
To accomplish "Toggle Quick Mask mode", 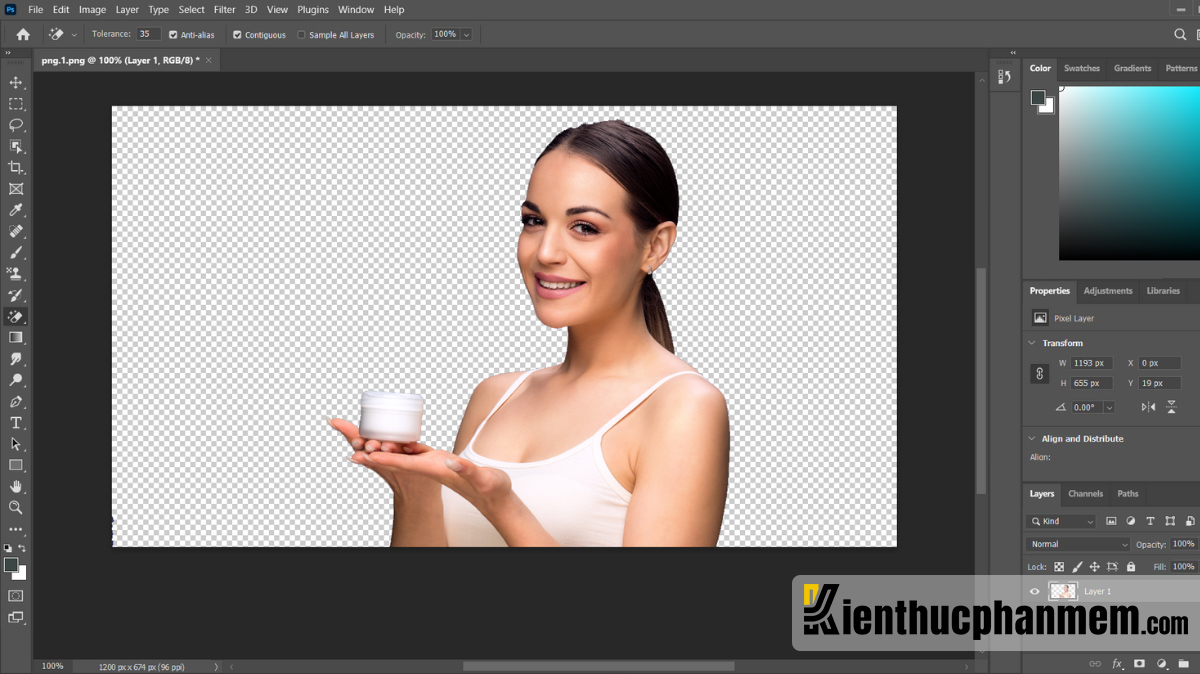I will click(x=16, y=596).
